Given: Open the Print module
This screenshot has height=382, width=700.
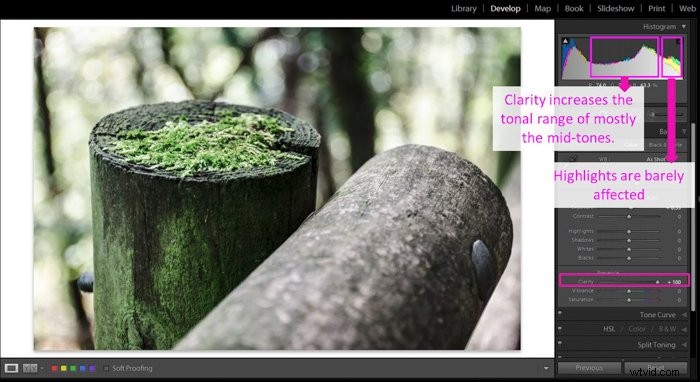Looking at the screenshot, I should [x=656, y=8].
